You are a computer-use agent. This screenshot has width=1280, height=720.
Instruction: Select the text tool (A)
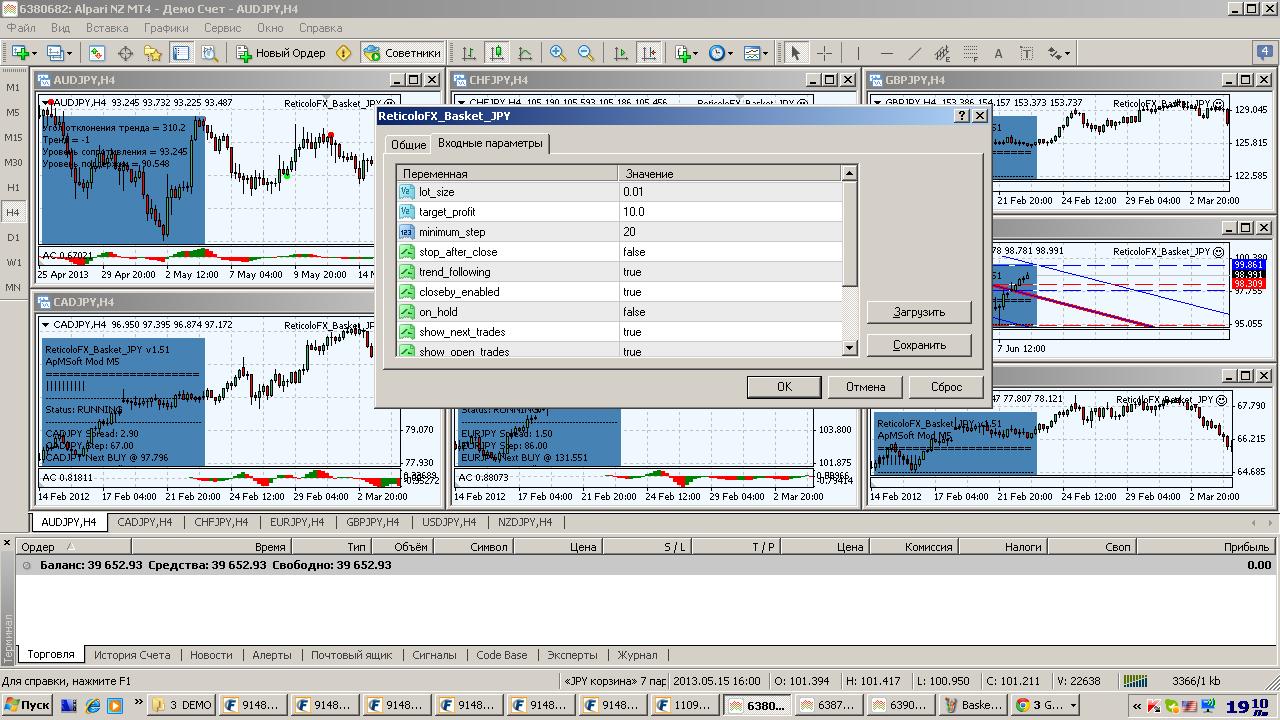pos(998,53)
